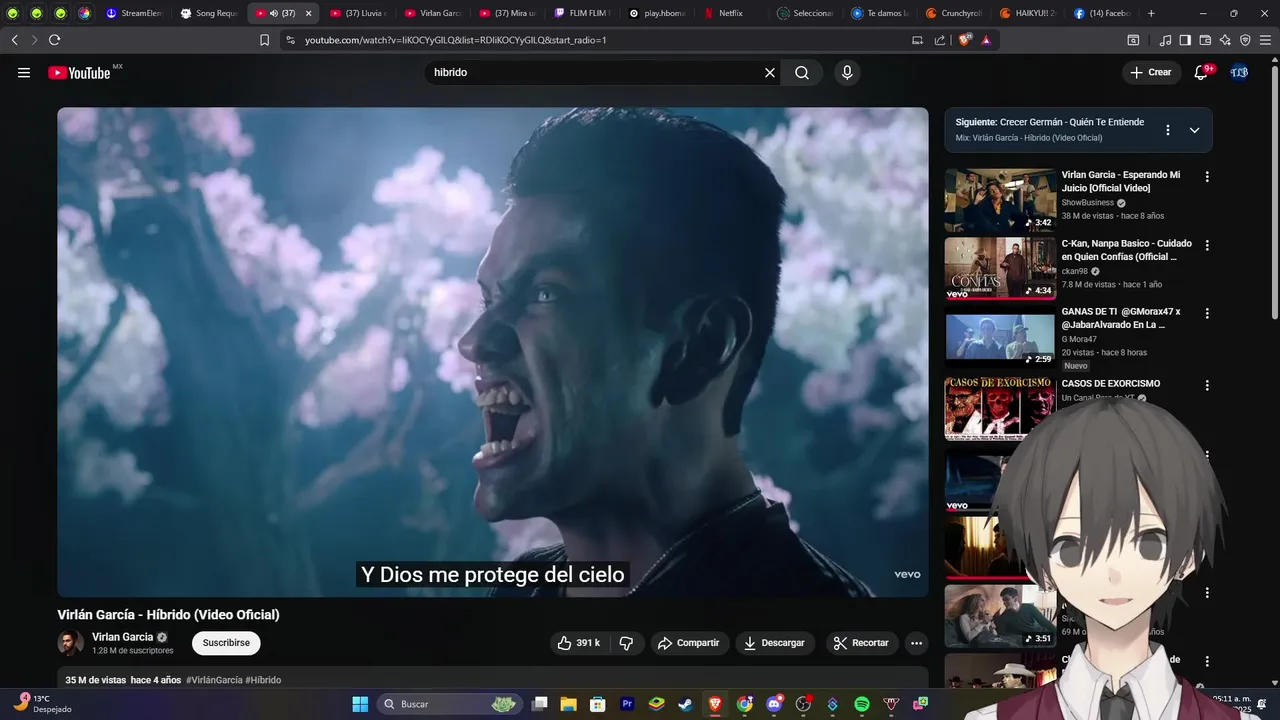Open the #Híbrido hashtag link

263,680
